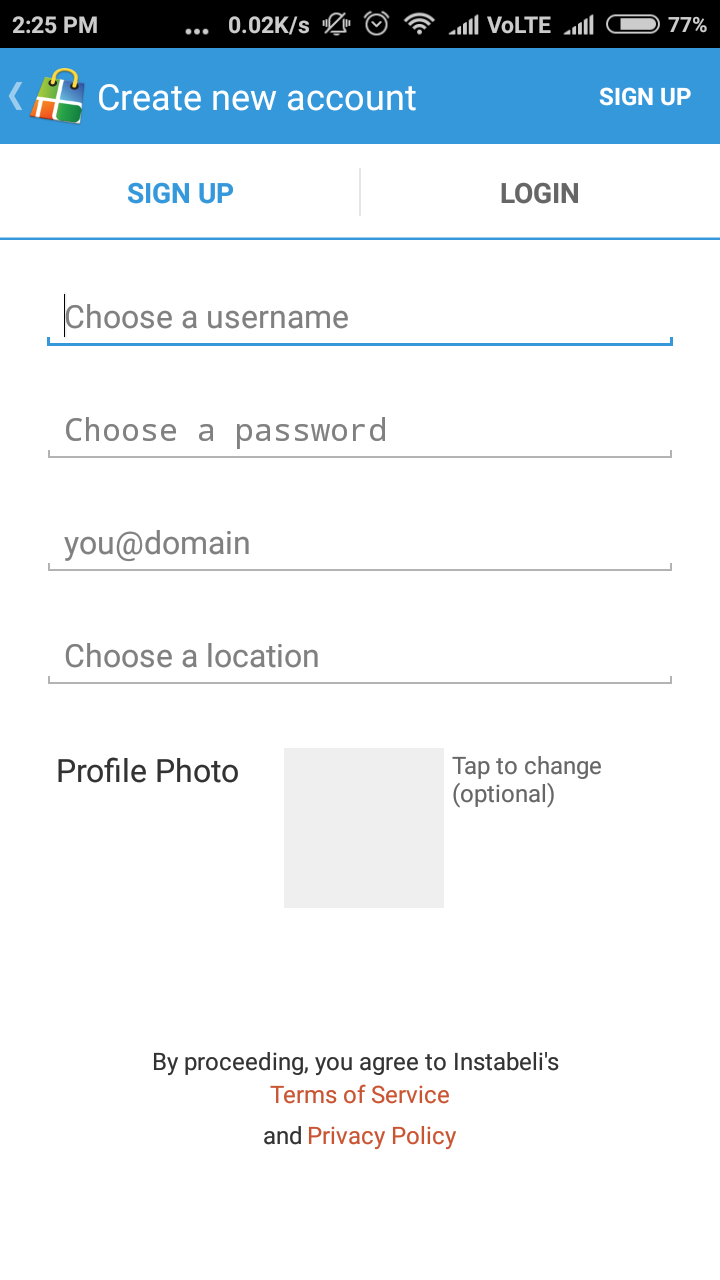The height and width of the screenshot is (1280, 720).
Task: Tap the Instabeli shopping bag app icon
Action: point(58,97)
